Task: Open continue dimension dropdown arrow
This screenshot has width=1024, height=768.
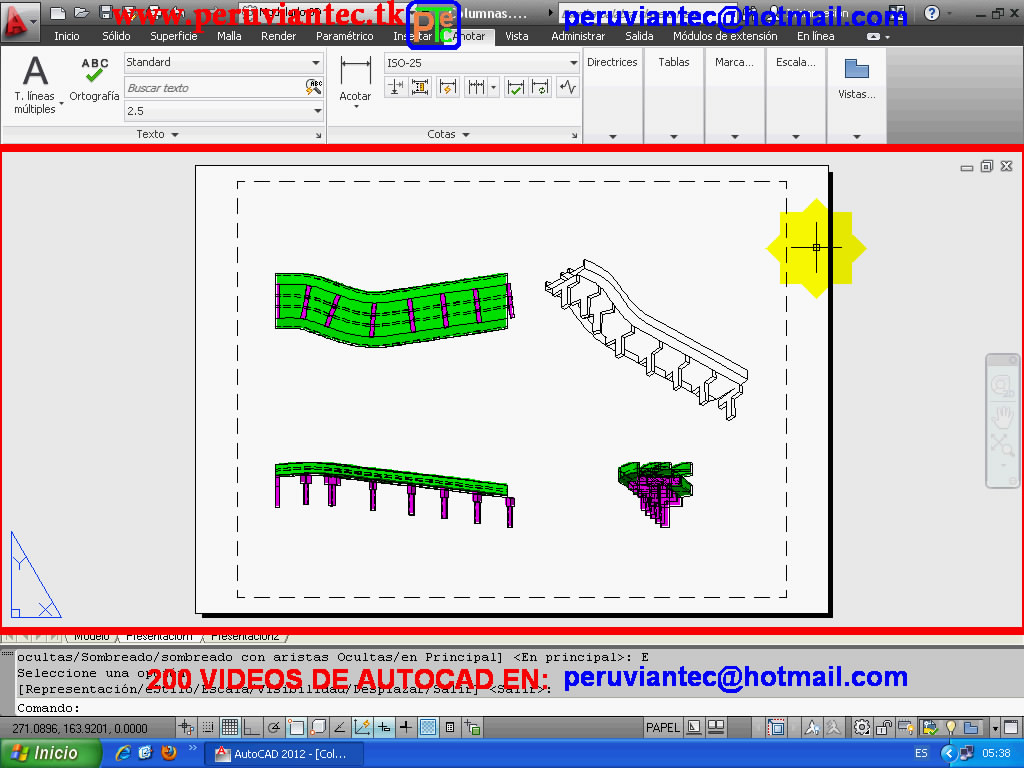Action: [494, 87]
